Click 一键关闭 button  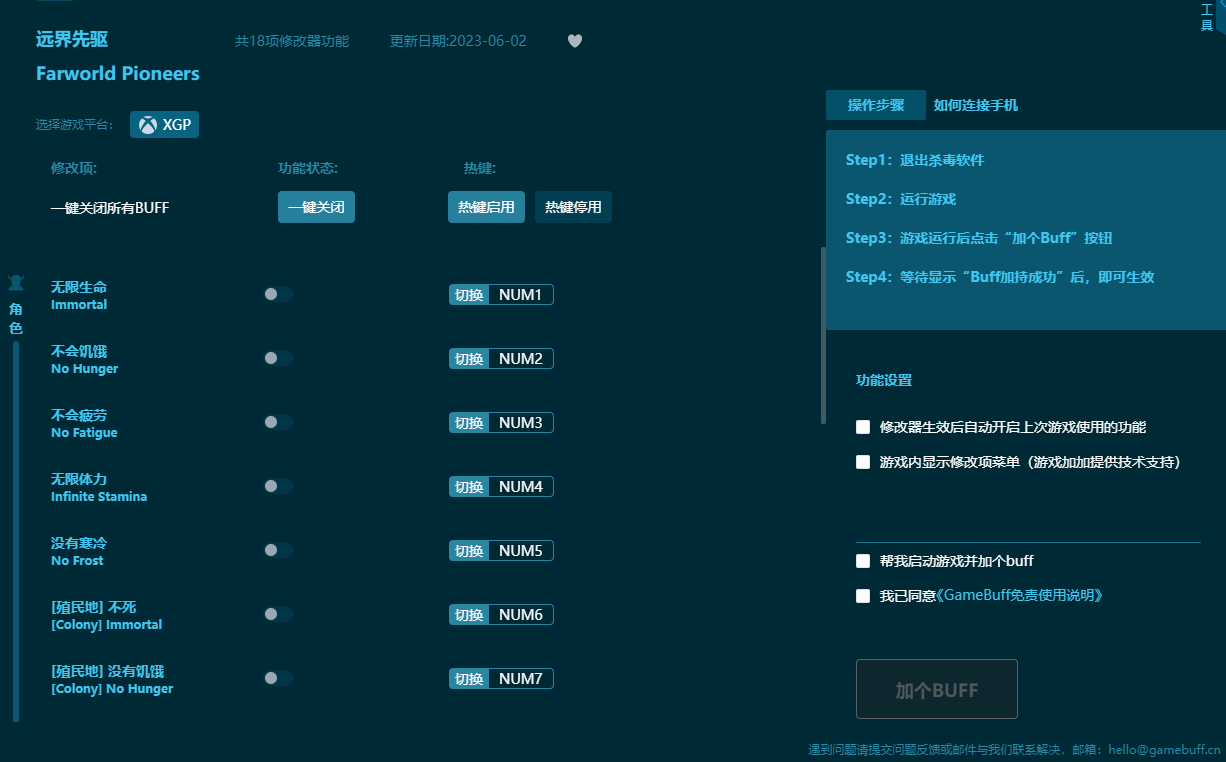(316, 207)
